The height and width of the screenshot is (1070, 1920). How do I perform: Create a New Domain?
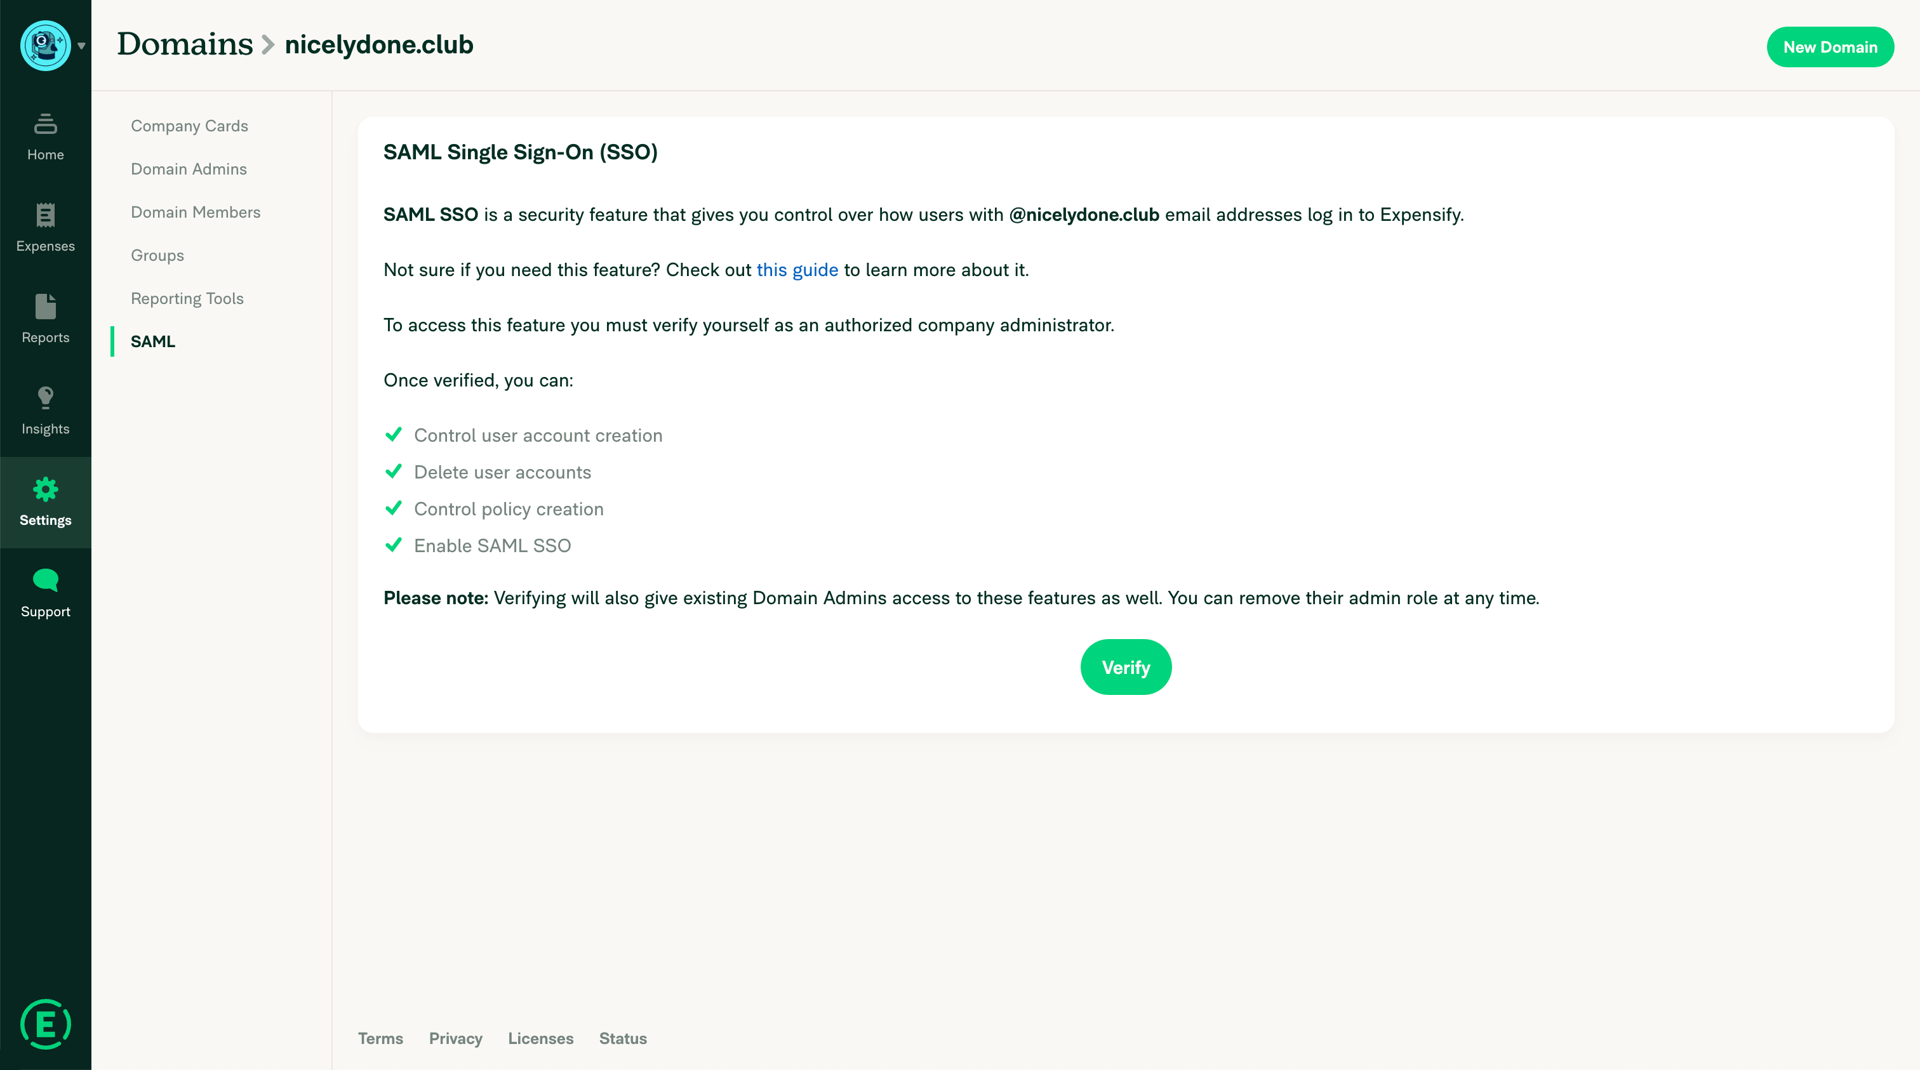click(1830, 46)
